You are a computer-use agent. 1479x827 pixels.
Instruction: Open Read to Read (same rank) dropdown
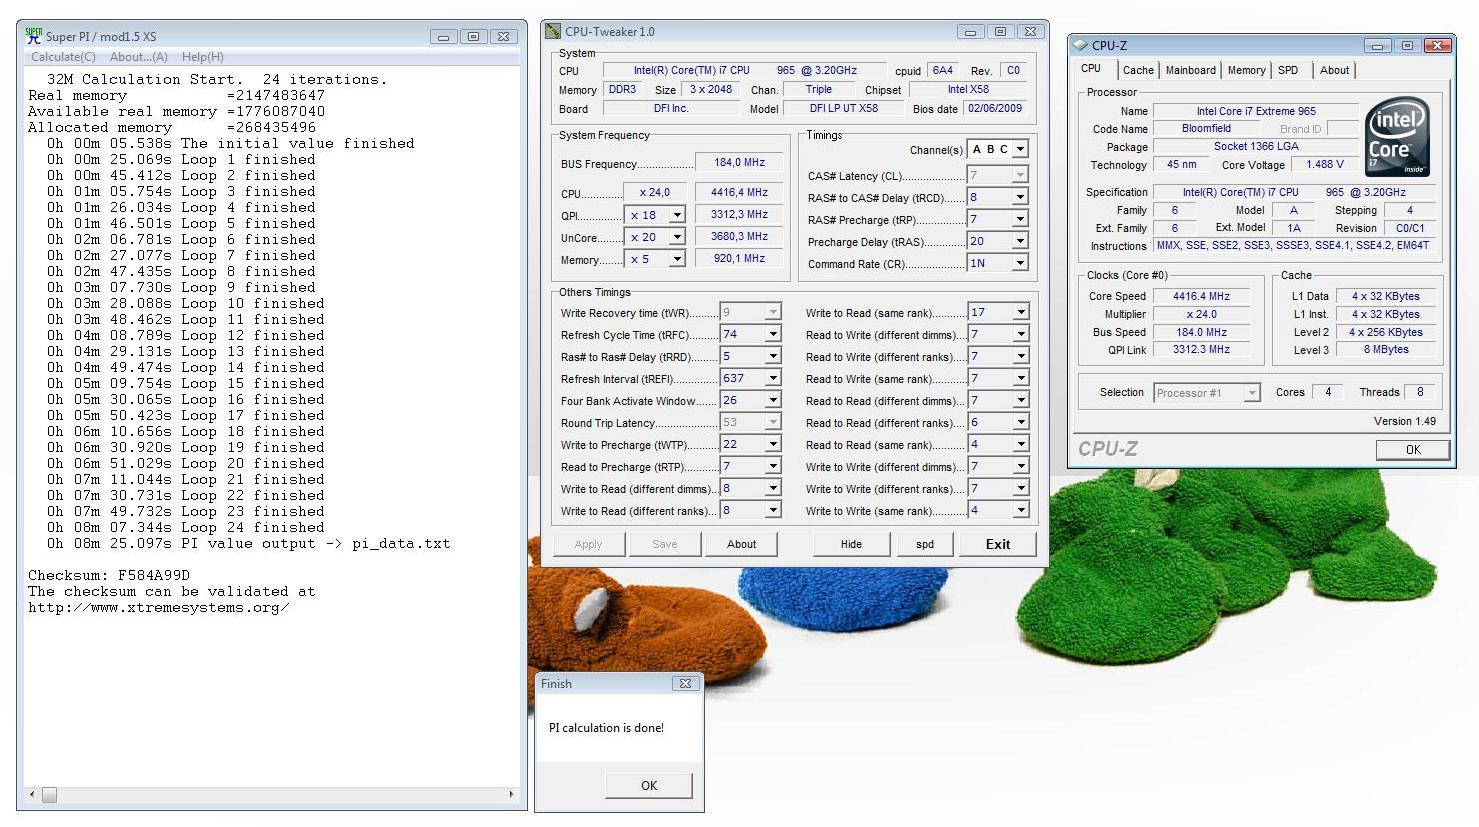tap(1021, 445)
